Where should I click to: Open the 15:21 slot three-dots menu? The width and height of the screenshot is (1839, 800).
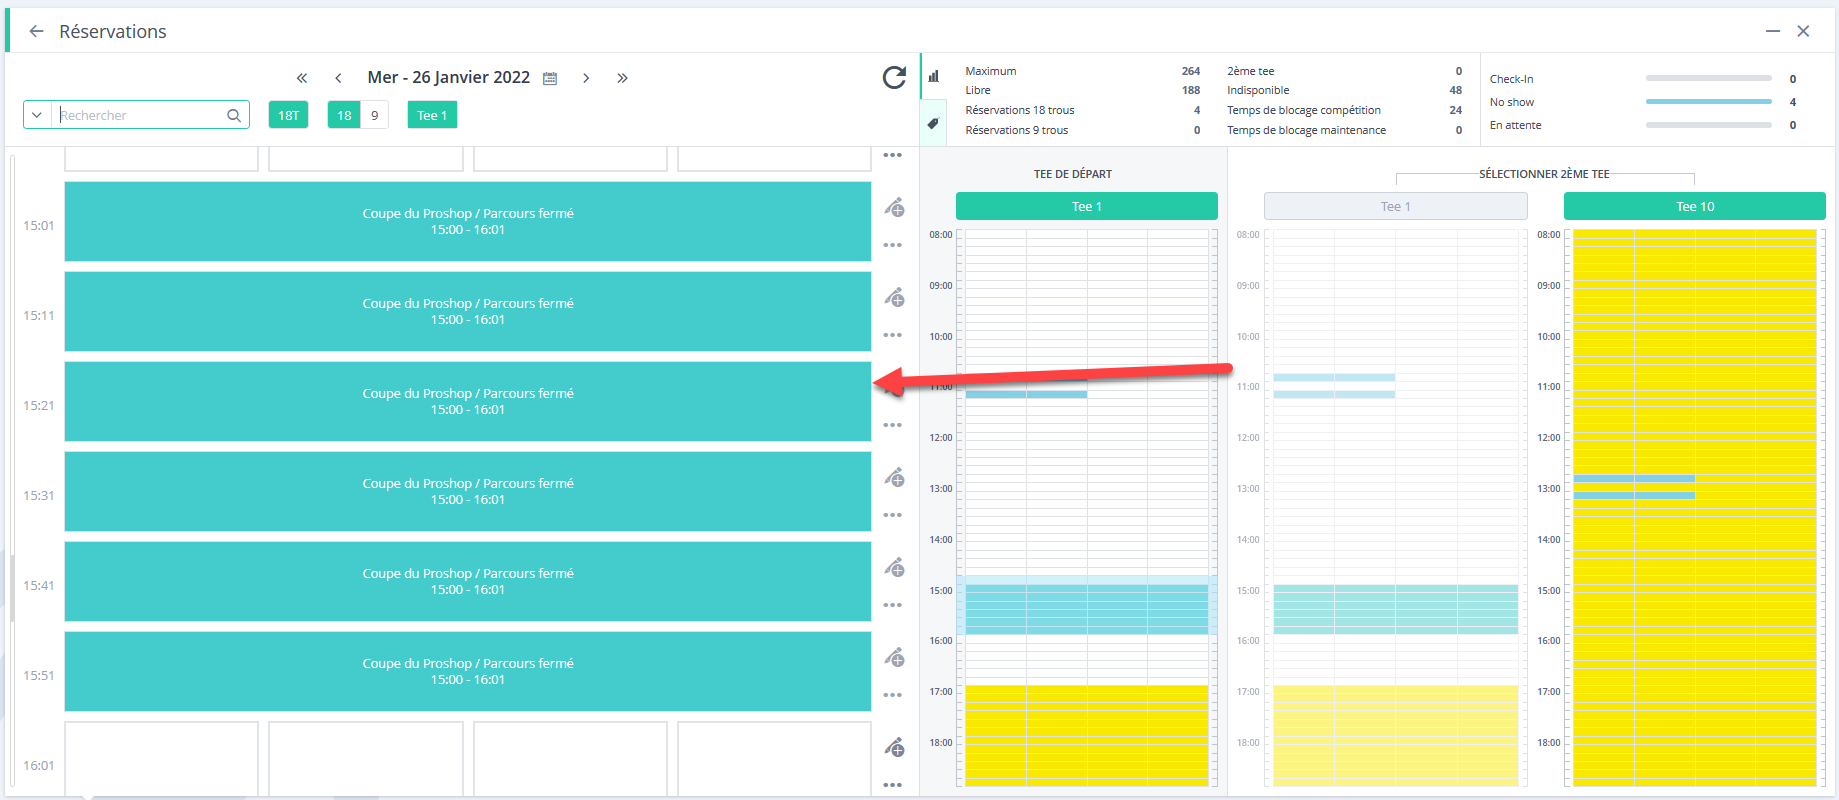(893, 425)
